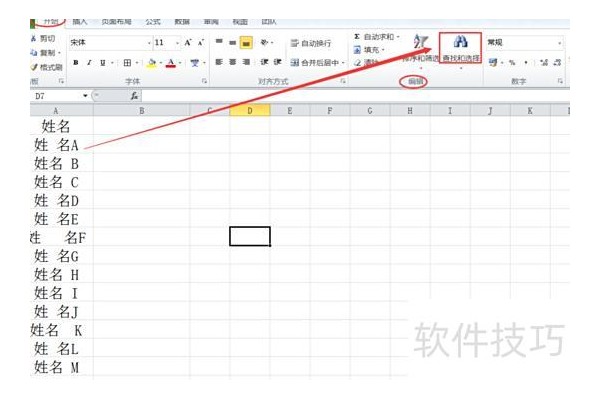Expand the underline style arrow
The width and height of the screenshot is (600, 400).
coord(112,63)
